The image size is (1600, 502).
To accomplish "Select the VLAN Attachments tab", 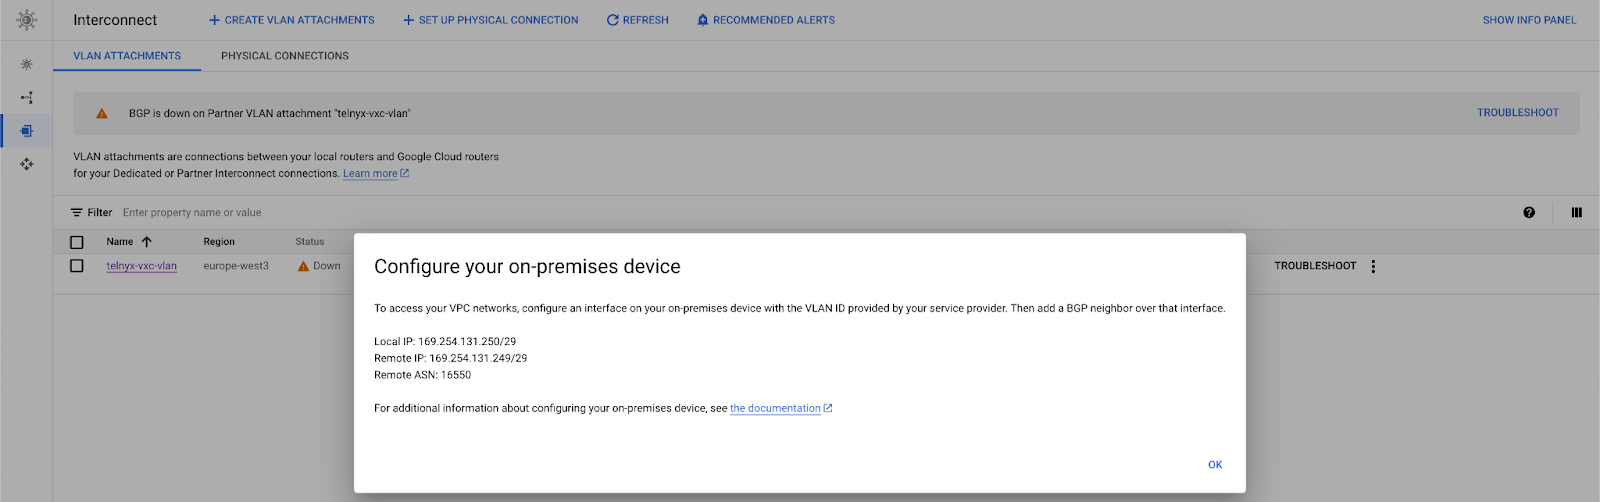I will pyautogui.click(x=127, y=56).
